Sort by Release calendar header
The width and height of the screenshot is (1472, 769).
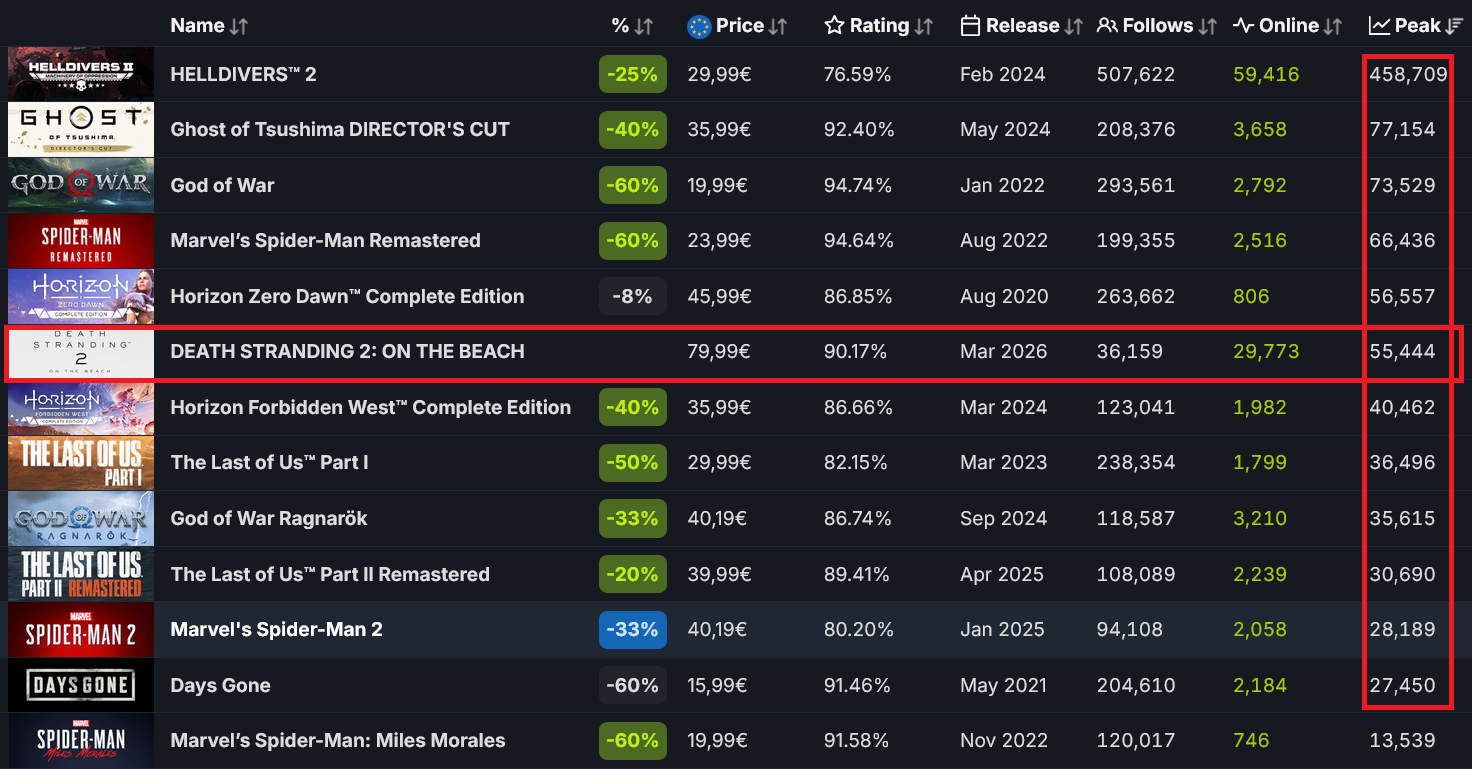coord(1021,26)
